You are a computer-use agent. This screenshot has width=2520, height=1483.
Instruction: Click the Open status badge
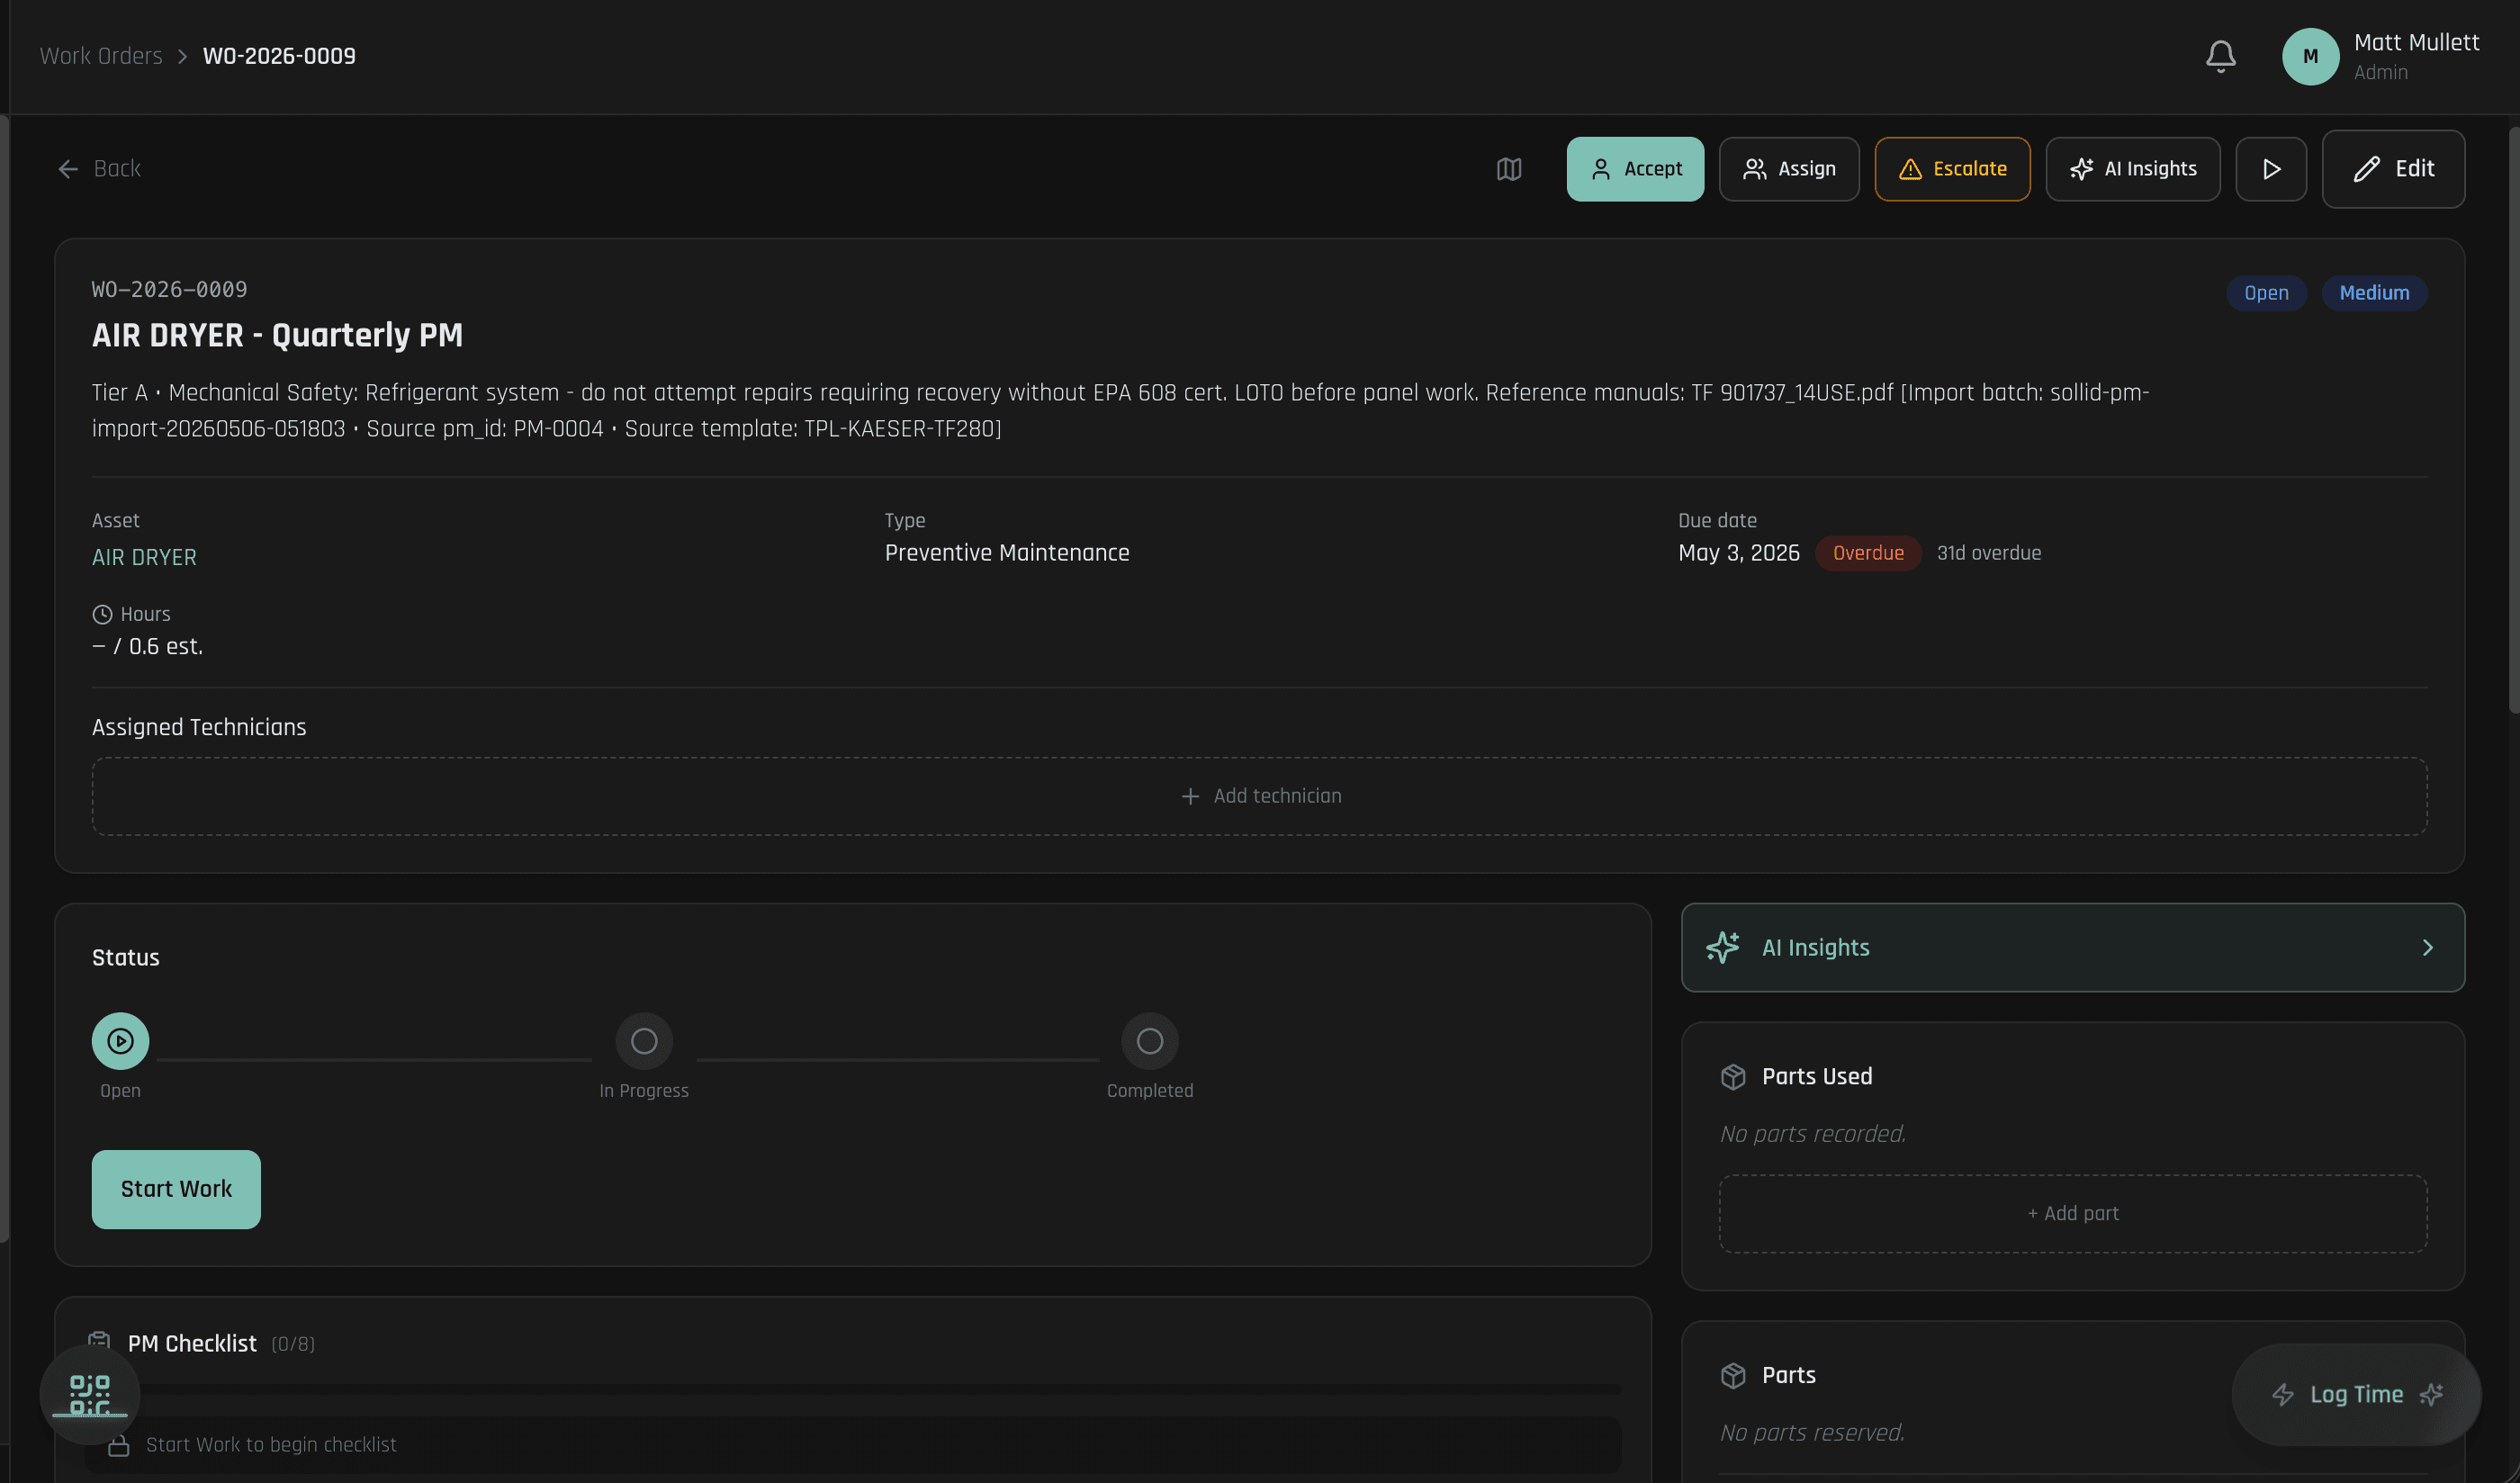point(2265,293)
